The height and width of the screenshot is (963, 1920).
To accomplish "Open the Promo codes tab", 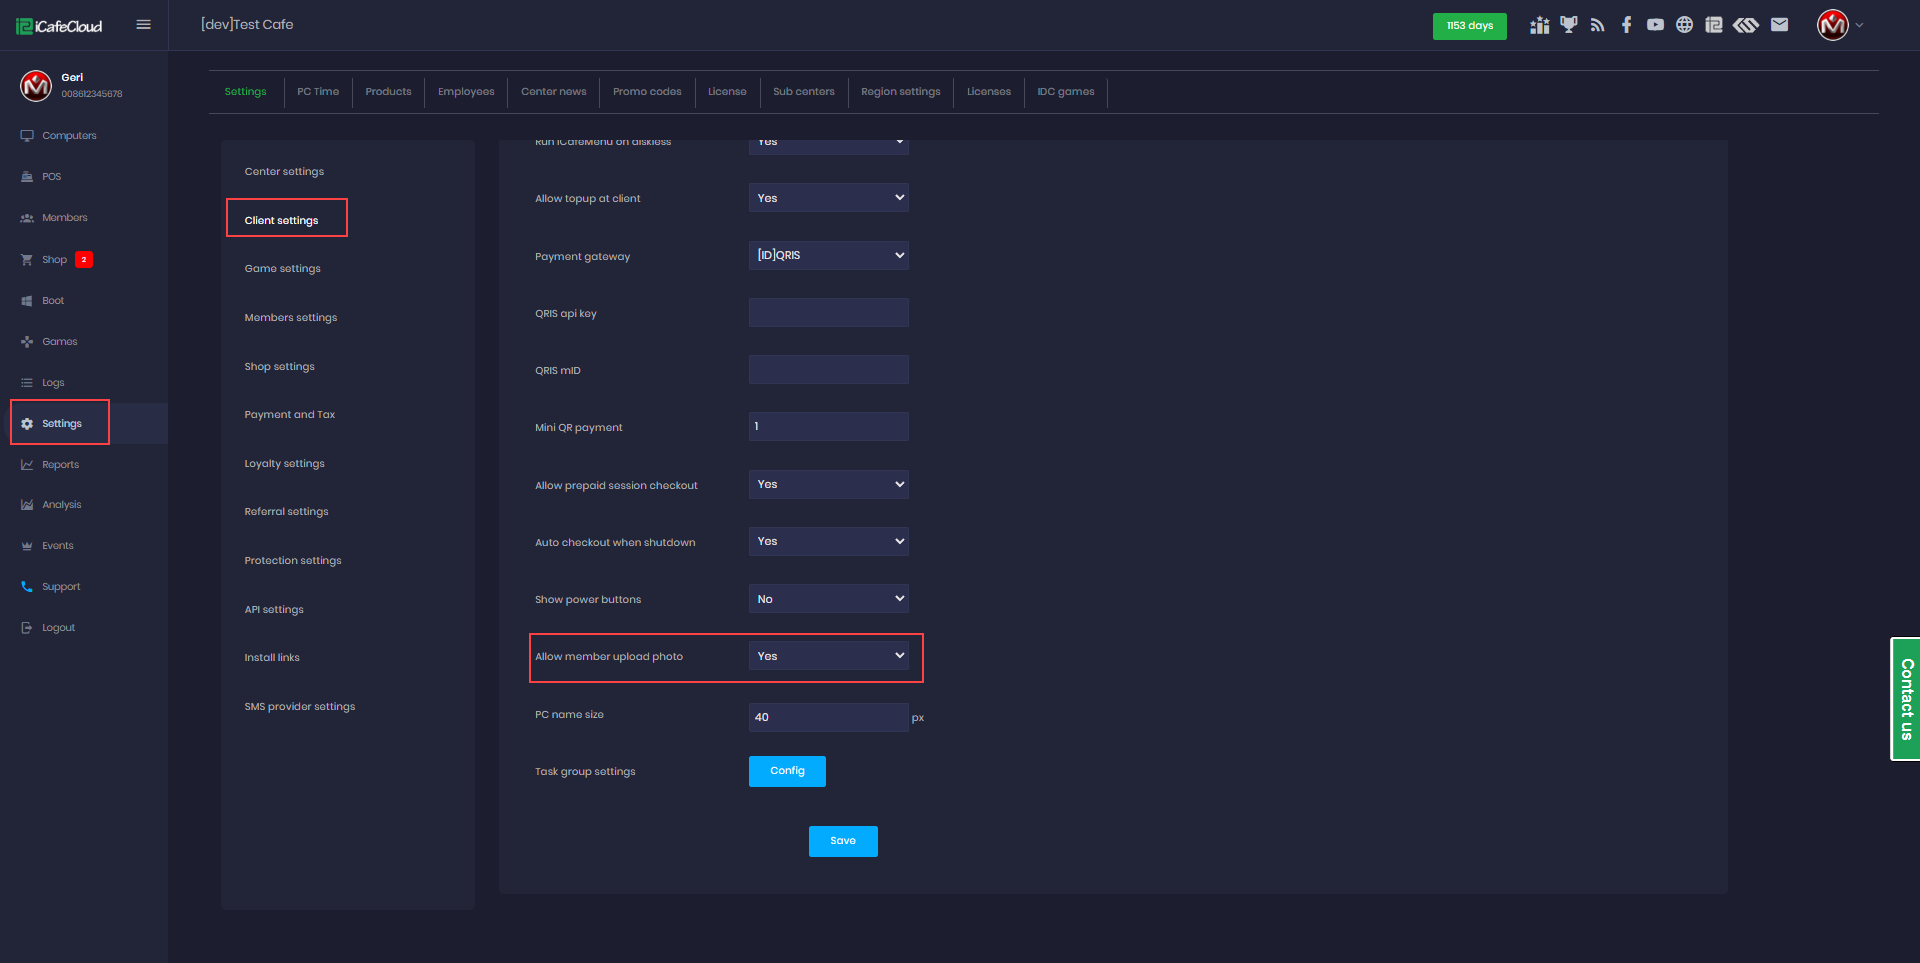I will pyautogui.click(x=647, y=92).
